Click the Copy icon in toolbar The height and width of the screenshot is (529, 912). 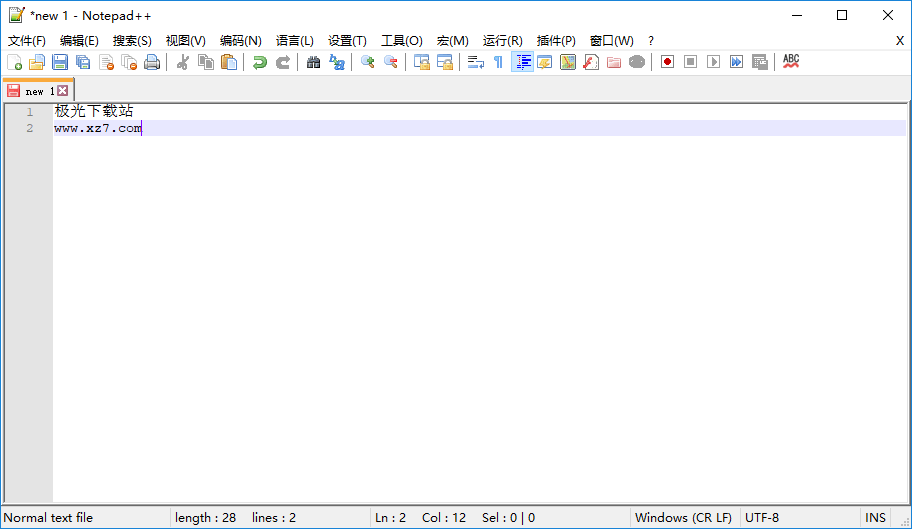pos(206,62)
